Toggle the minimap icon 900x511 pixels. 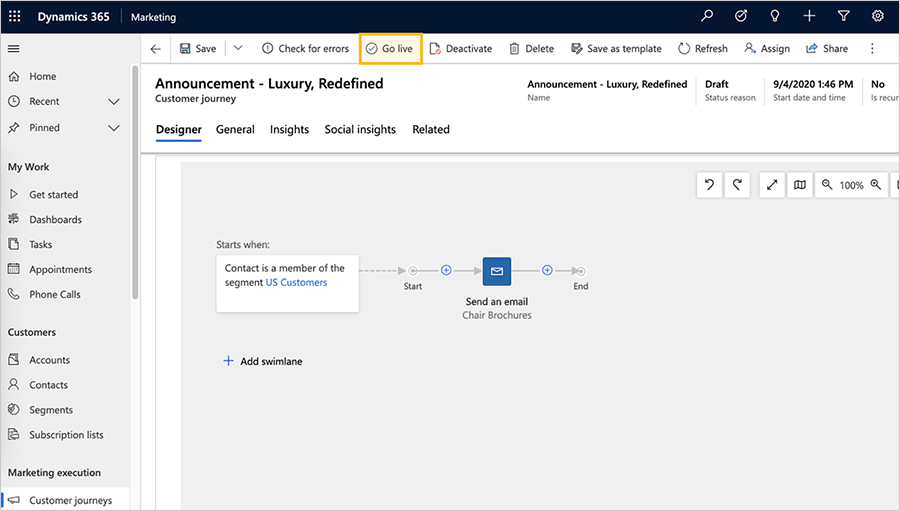pyautogui.click(x=800, y=185)
